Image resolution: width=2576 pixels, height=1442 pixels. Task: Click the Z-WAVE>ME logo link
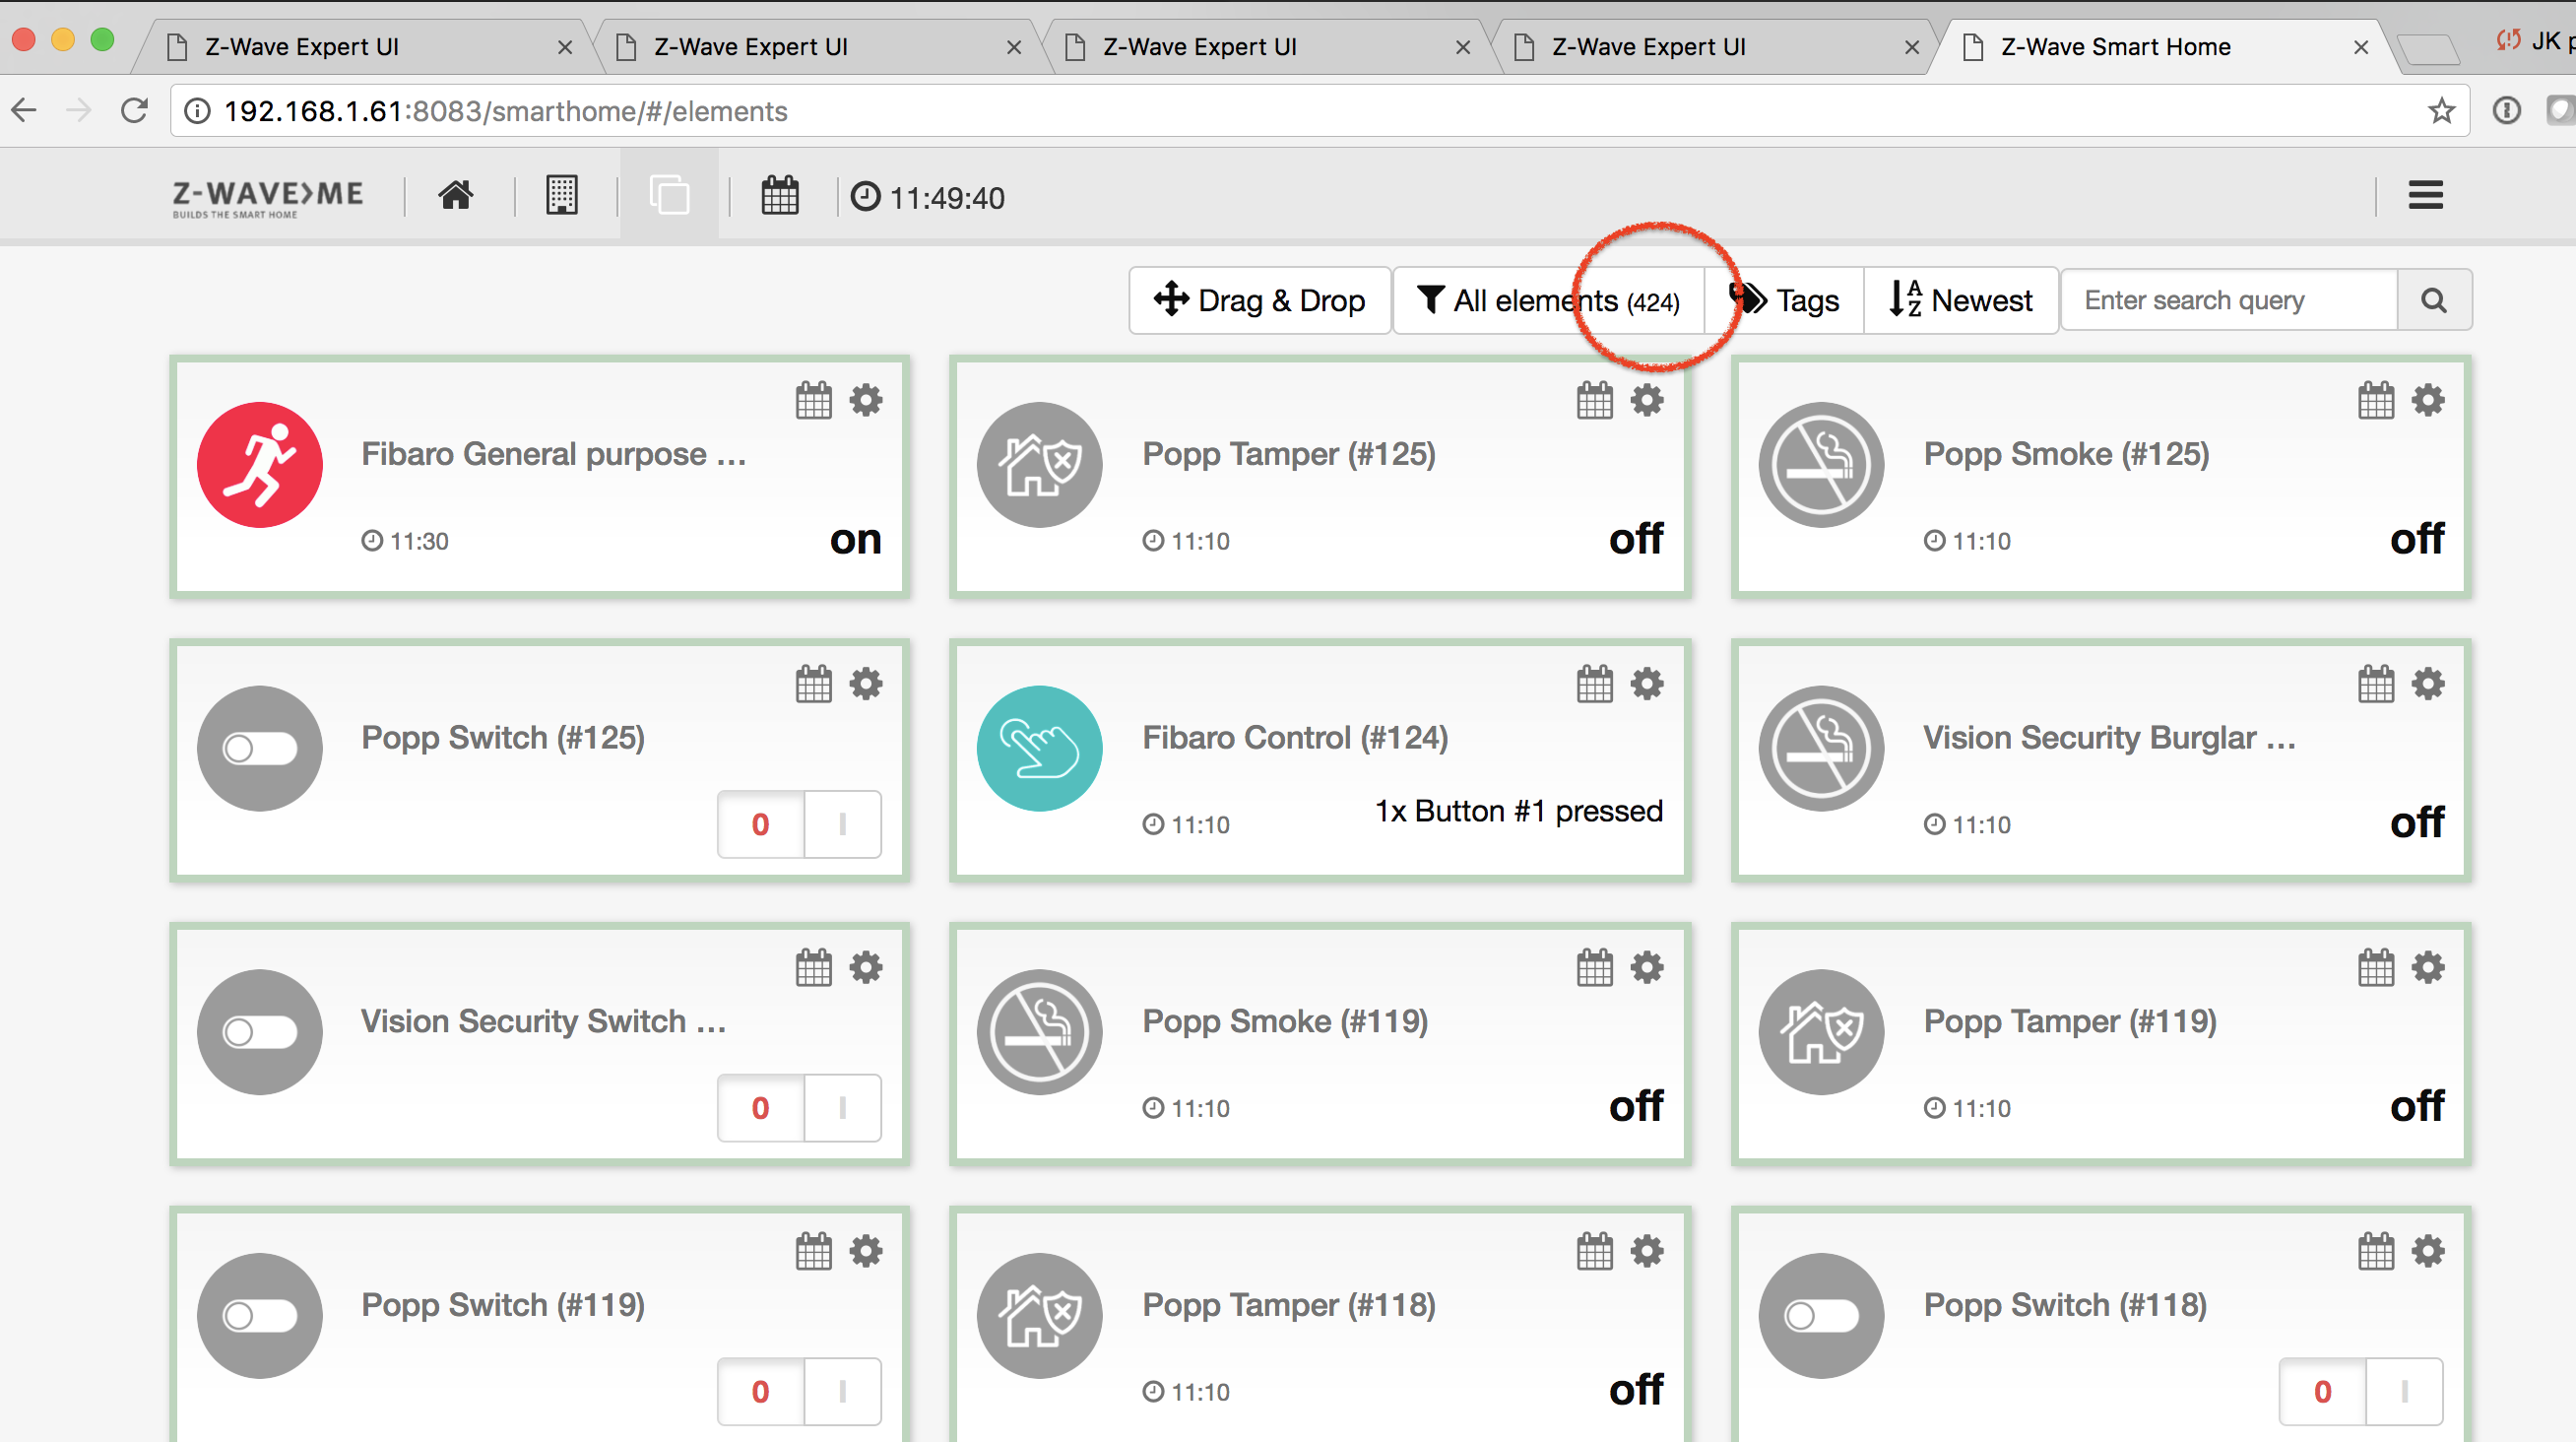268,197
